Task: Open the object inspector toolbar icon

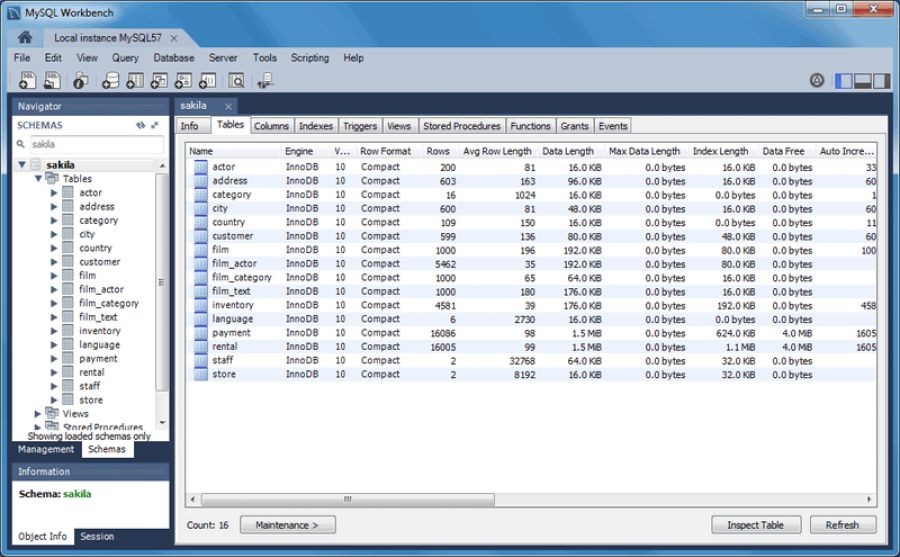Action: [81, 81]
